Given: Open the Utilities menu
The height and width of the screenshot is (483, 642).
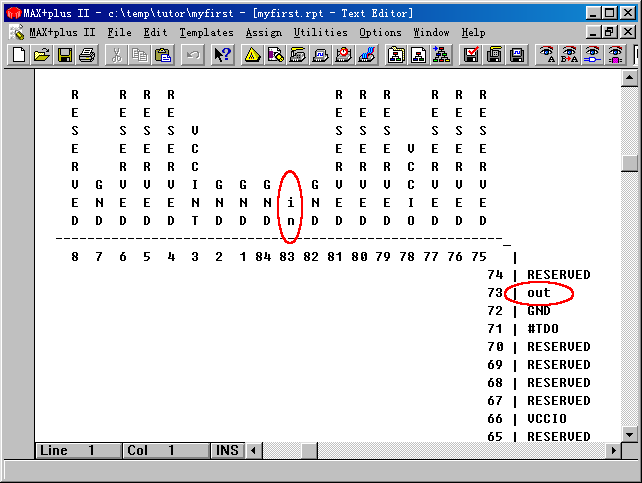Looking at the screenshot, I should coord(321,33).
